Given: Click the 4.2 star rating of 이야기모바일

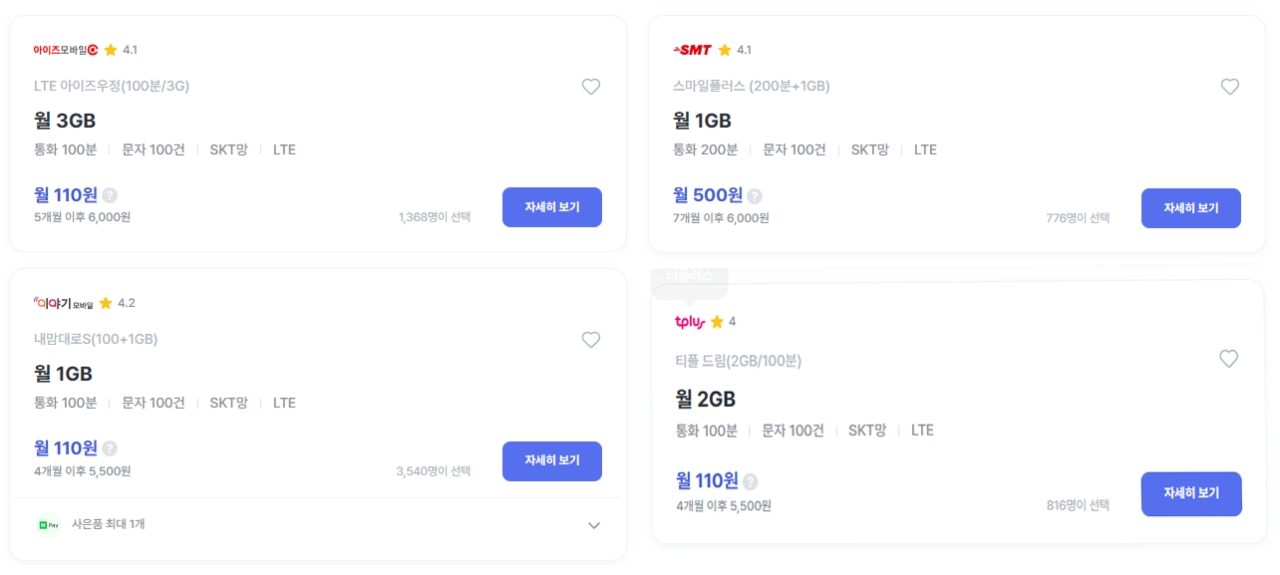Looking at the screenshot, I should [117, 303].
